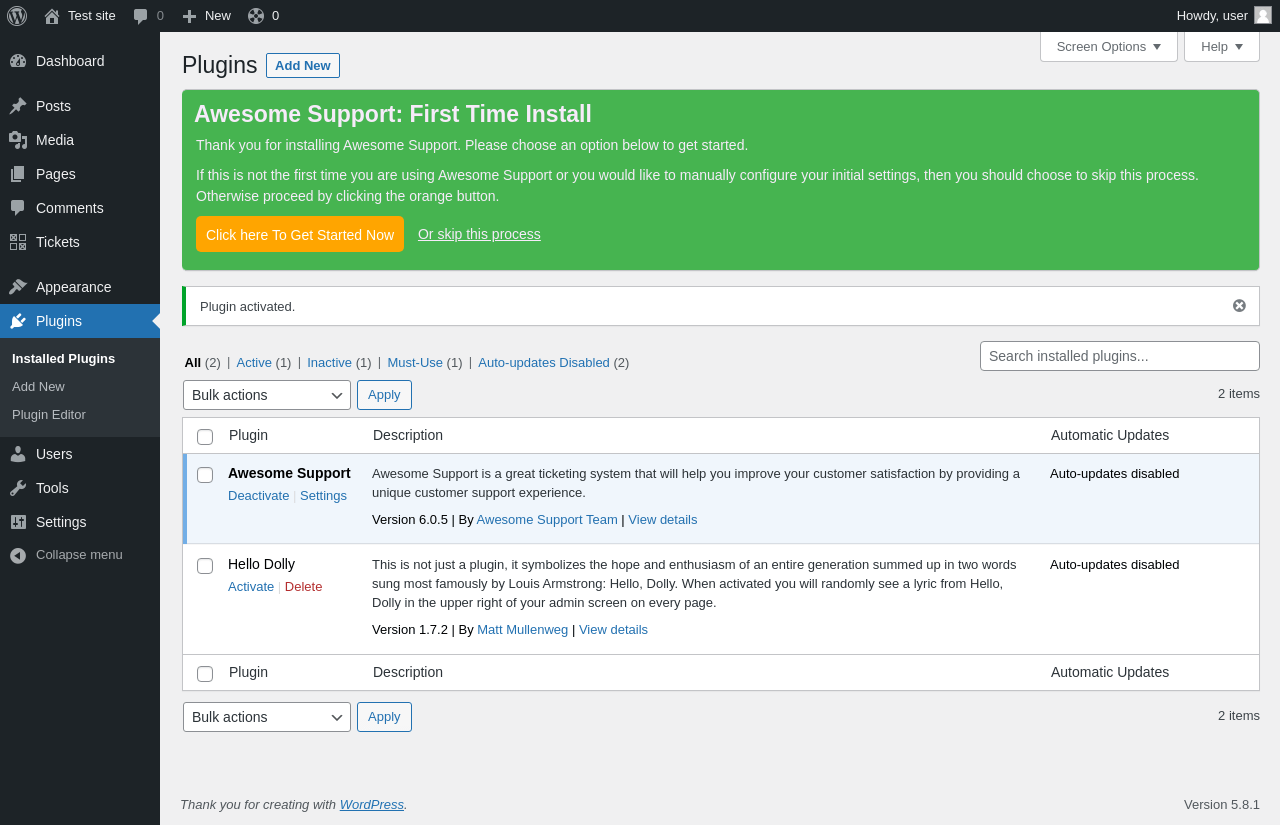
Task: Click the comments bubble icon in admin bar
Action: click(141, 16)
